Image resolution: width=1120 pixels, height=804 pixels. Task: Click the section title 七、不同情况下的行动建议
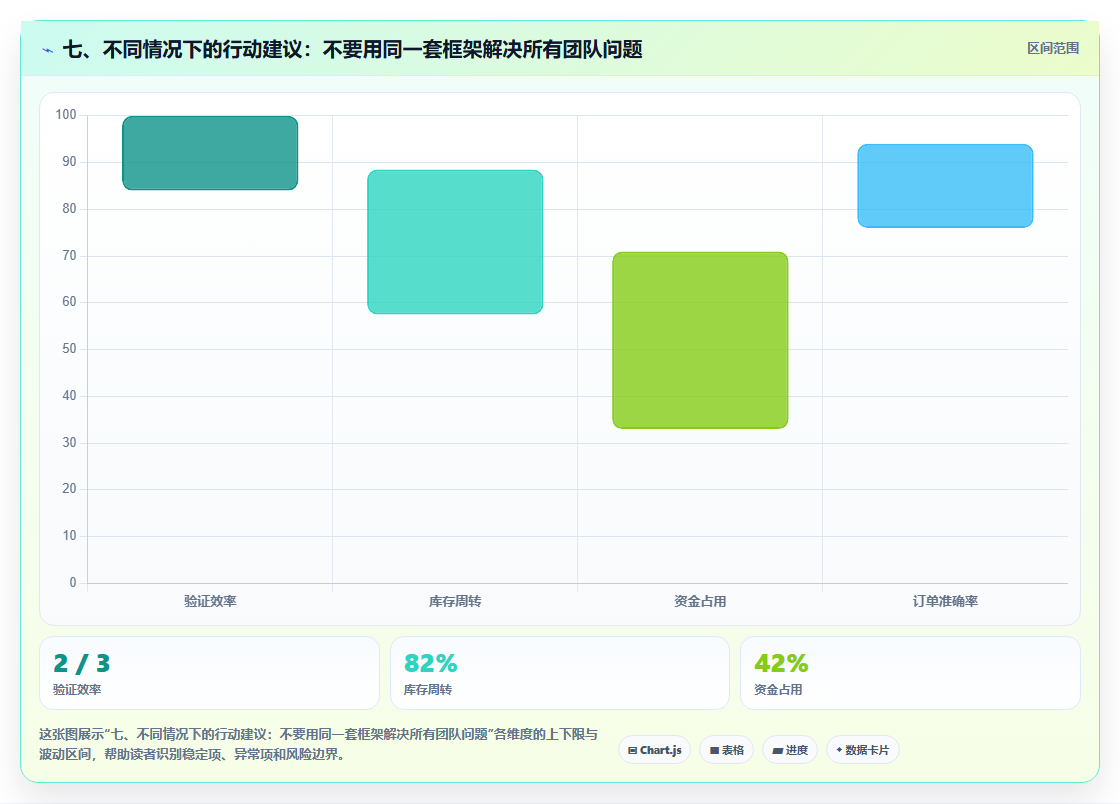click(x=353, y=49)
